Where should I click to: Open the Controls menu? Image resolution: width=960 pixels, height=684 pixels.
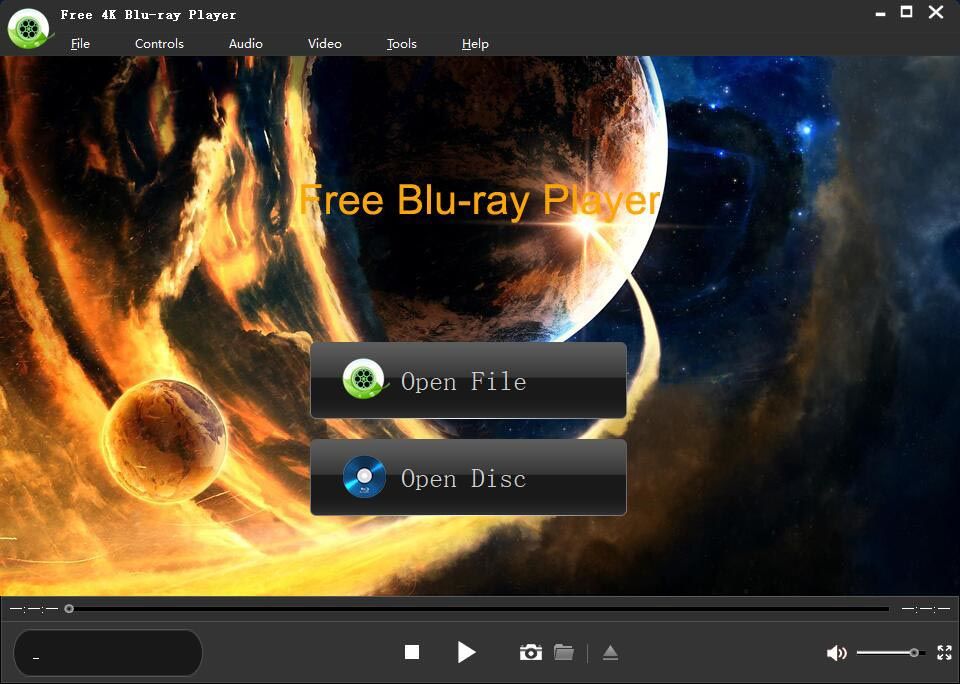coord(159,44)
